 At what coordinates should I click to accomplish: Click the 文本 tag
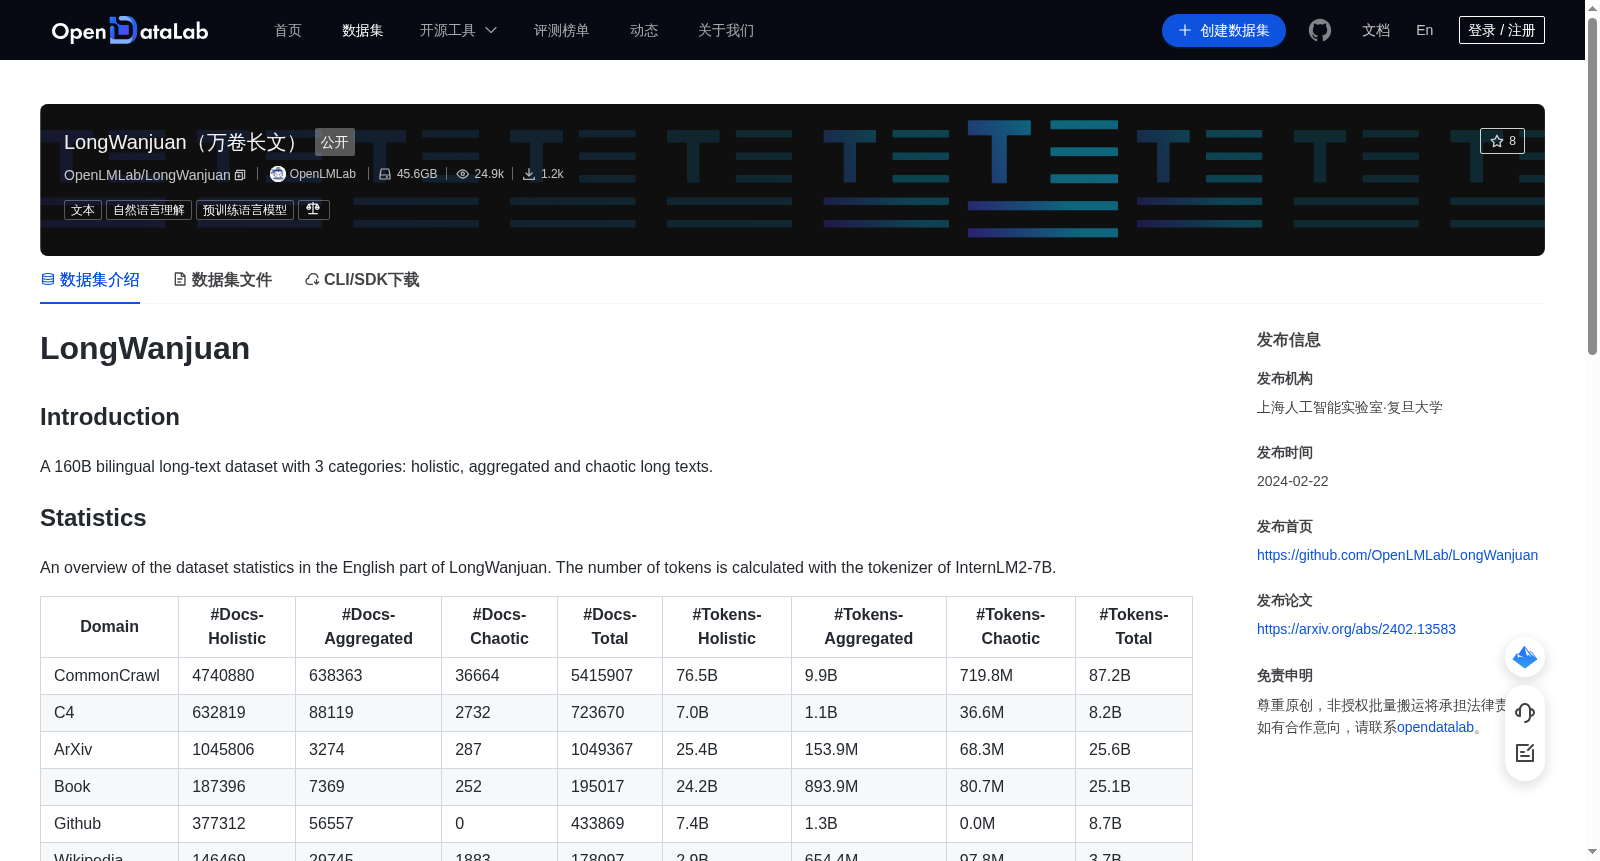coord(83,210)
